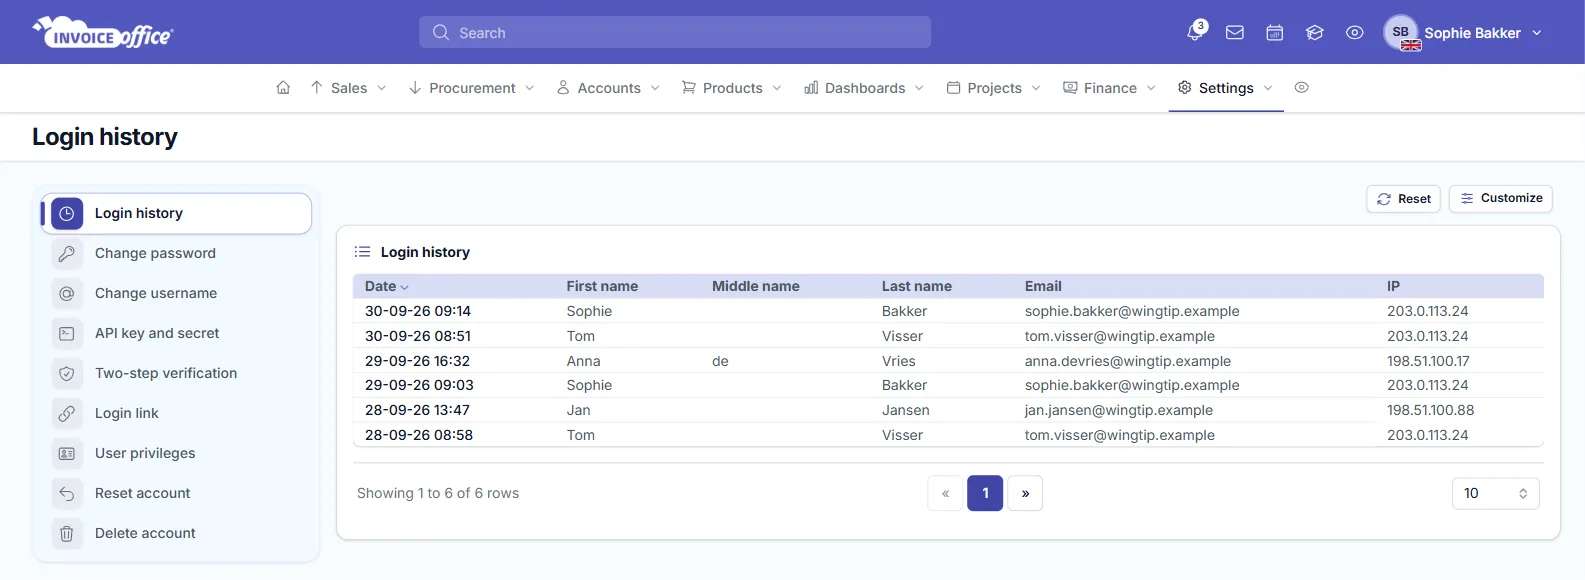Click the Reset button

(1403, 199)
